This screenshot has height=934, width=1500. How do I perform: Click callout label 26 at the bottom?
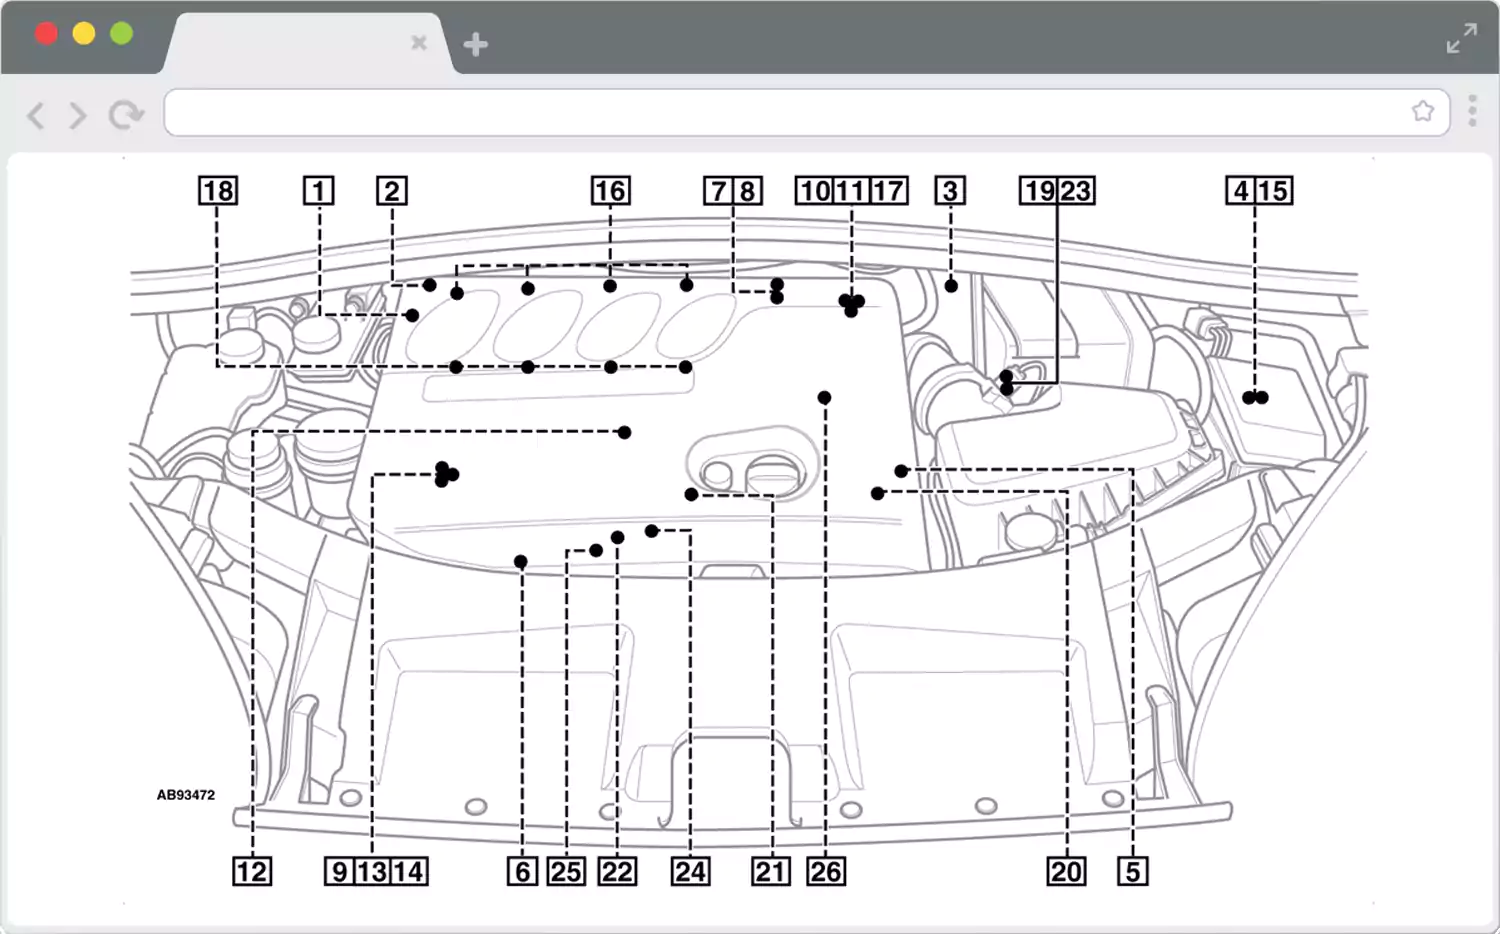(x=826, y=871)
